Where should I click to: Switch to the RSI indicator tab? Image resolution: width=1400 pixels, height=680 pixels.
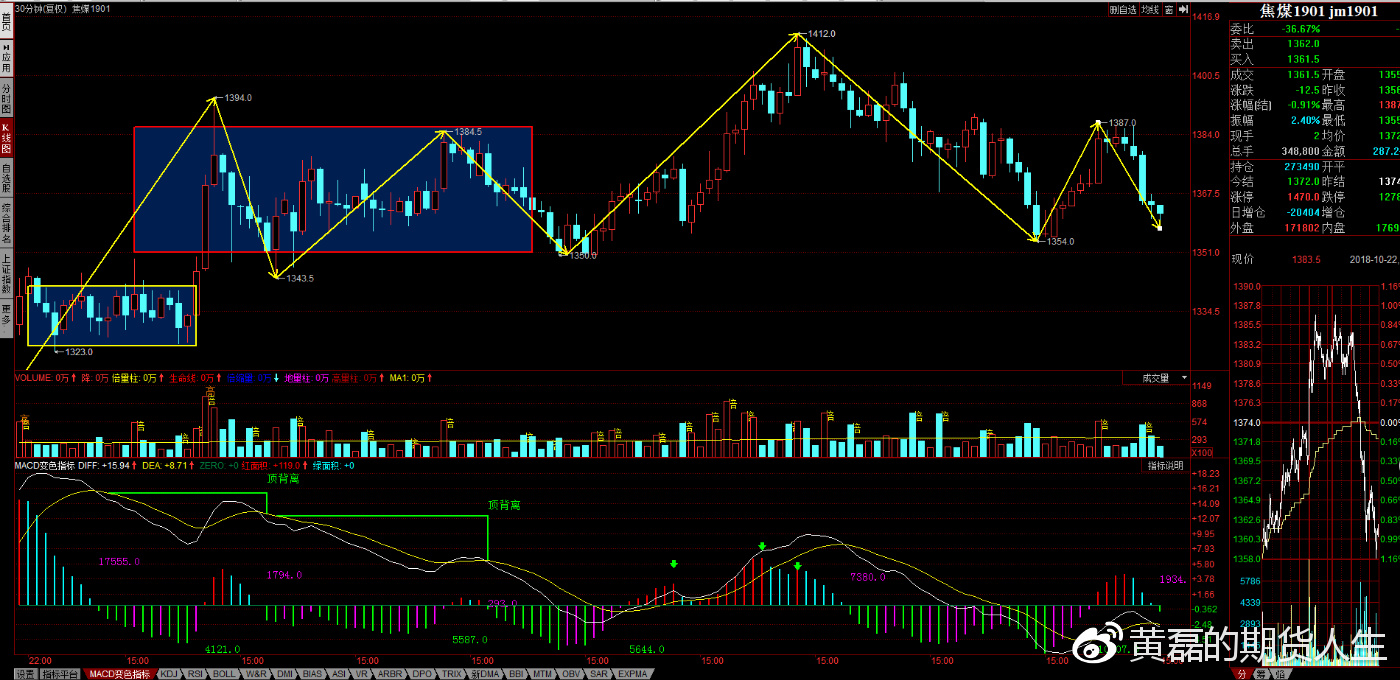(195, 674)
